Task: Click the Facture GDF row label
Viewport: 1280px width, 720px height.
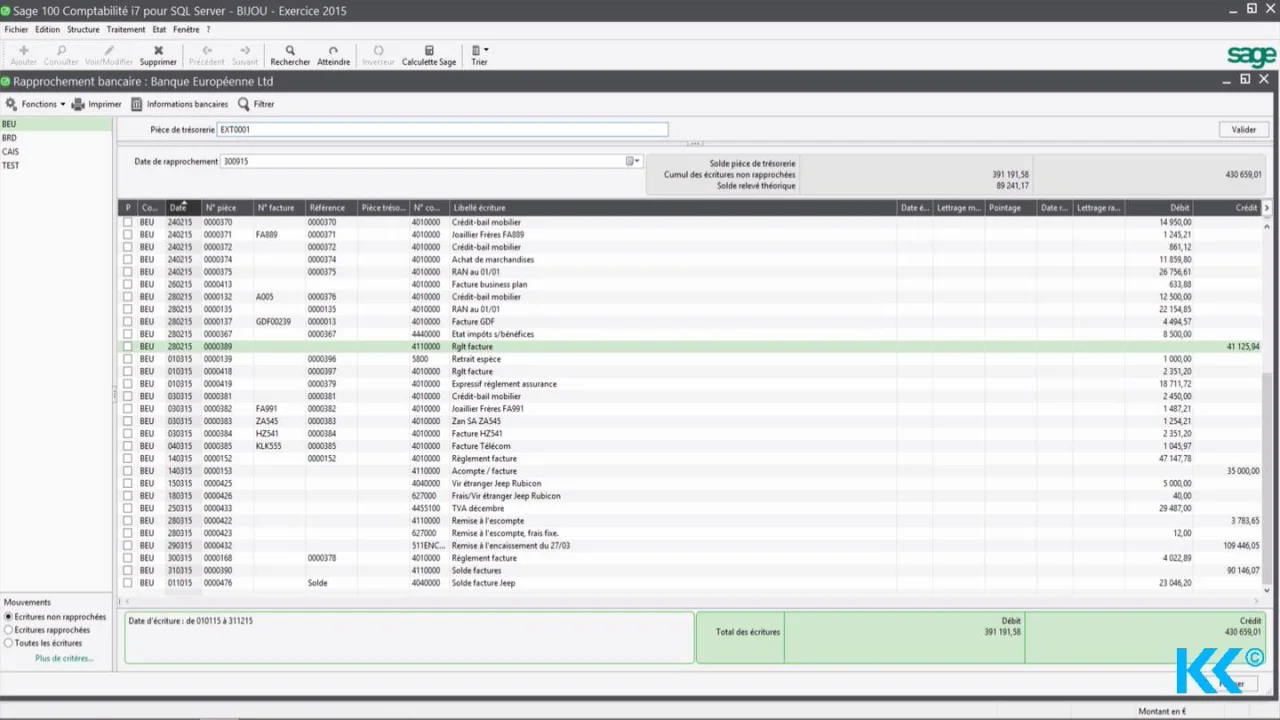Action: point(474,322)
